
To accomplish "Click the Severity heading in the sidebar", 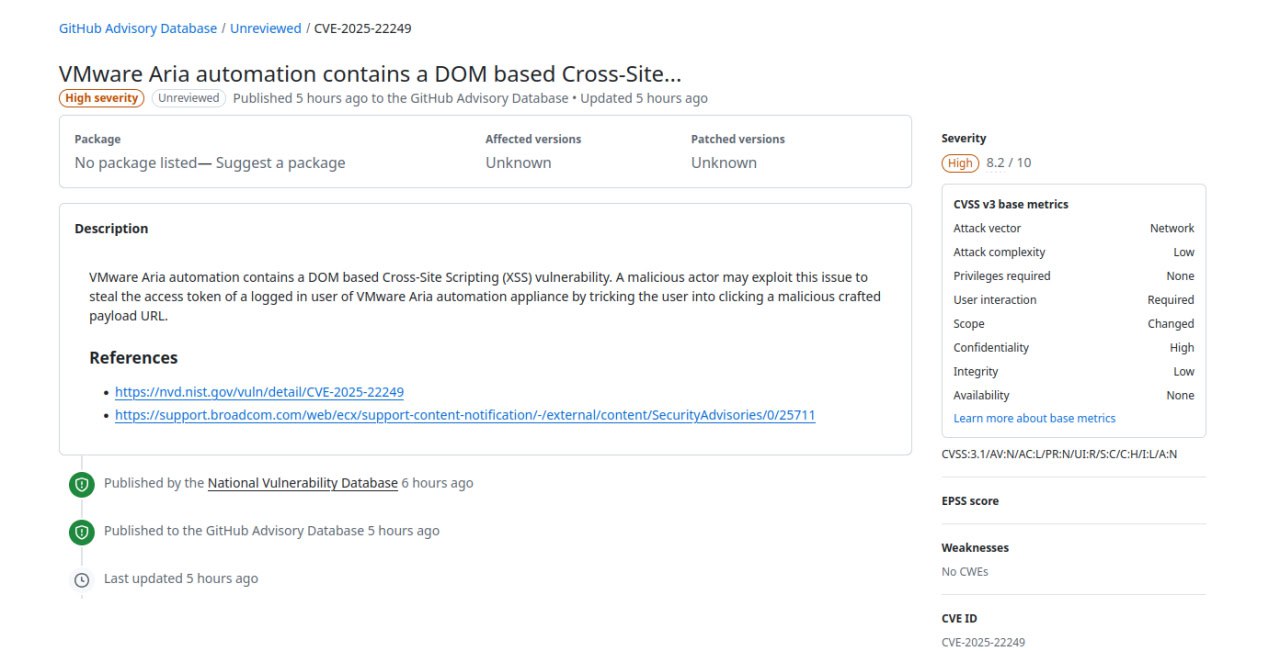I will tap(964, 139).
